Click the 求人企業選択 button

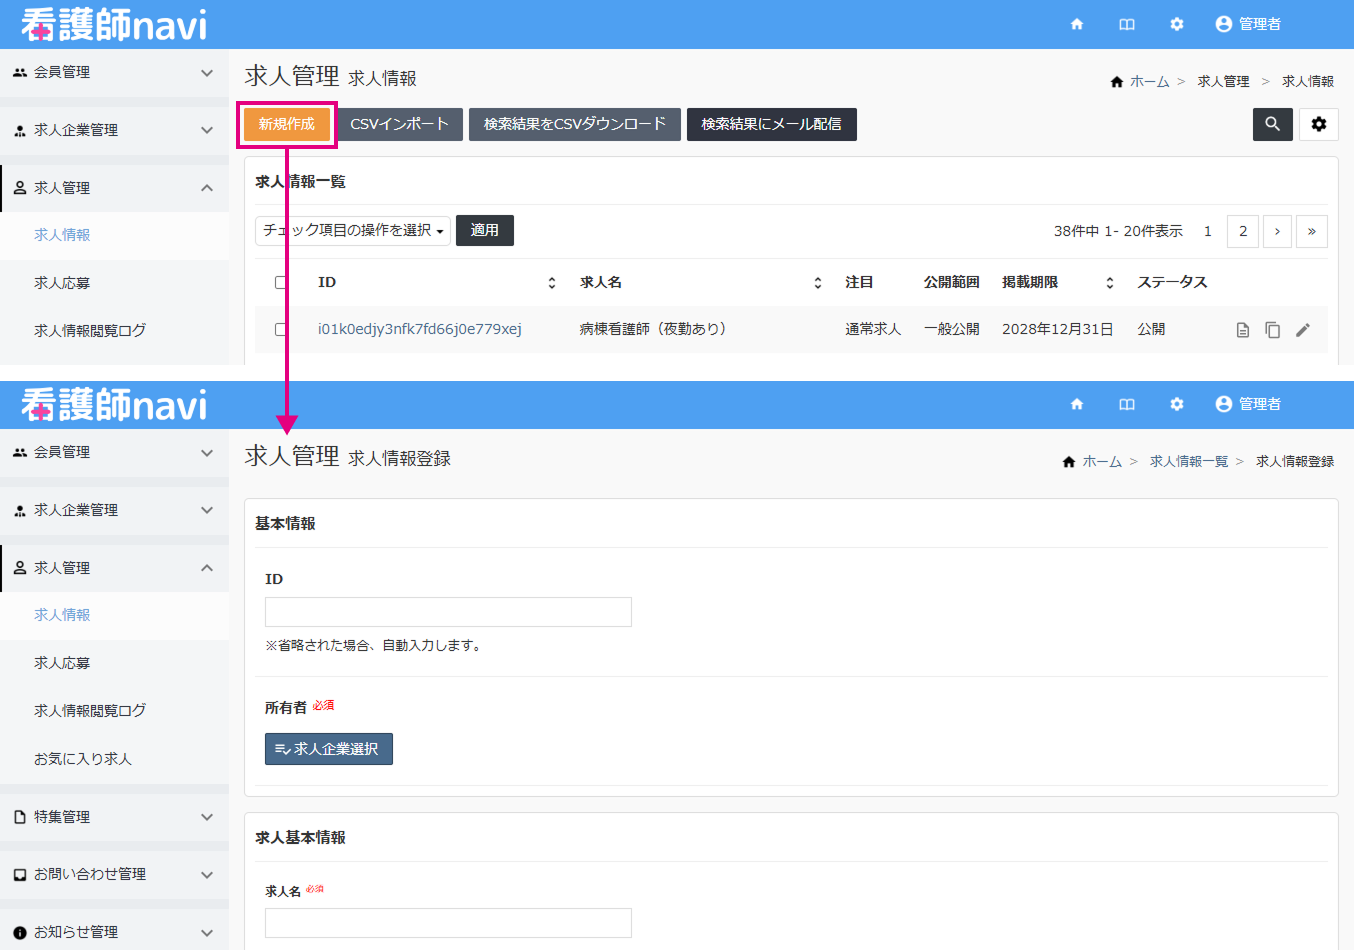point(329,749)
